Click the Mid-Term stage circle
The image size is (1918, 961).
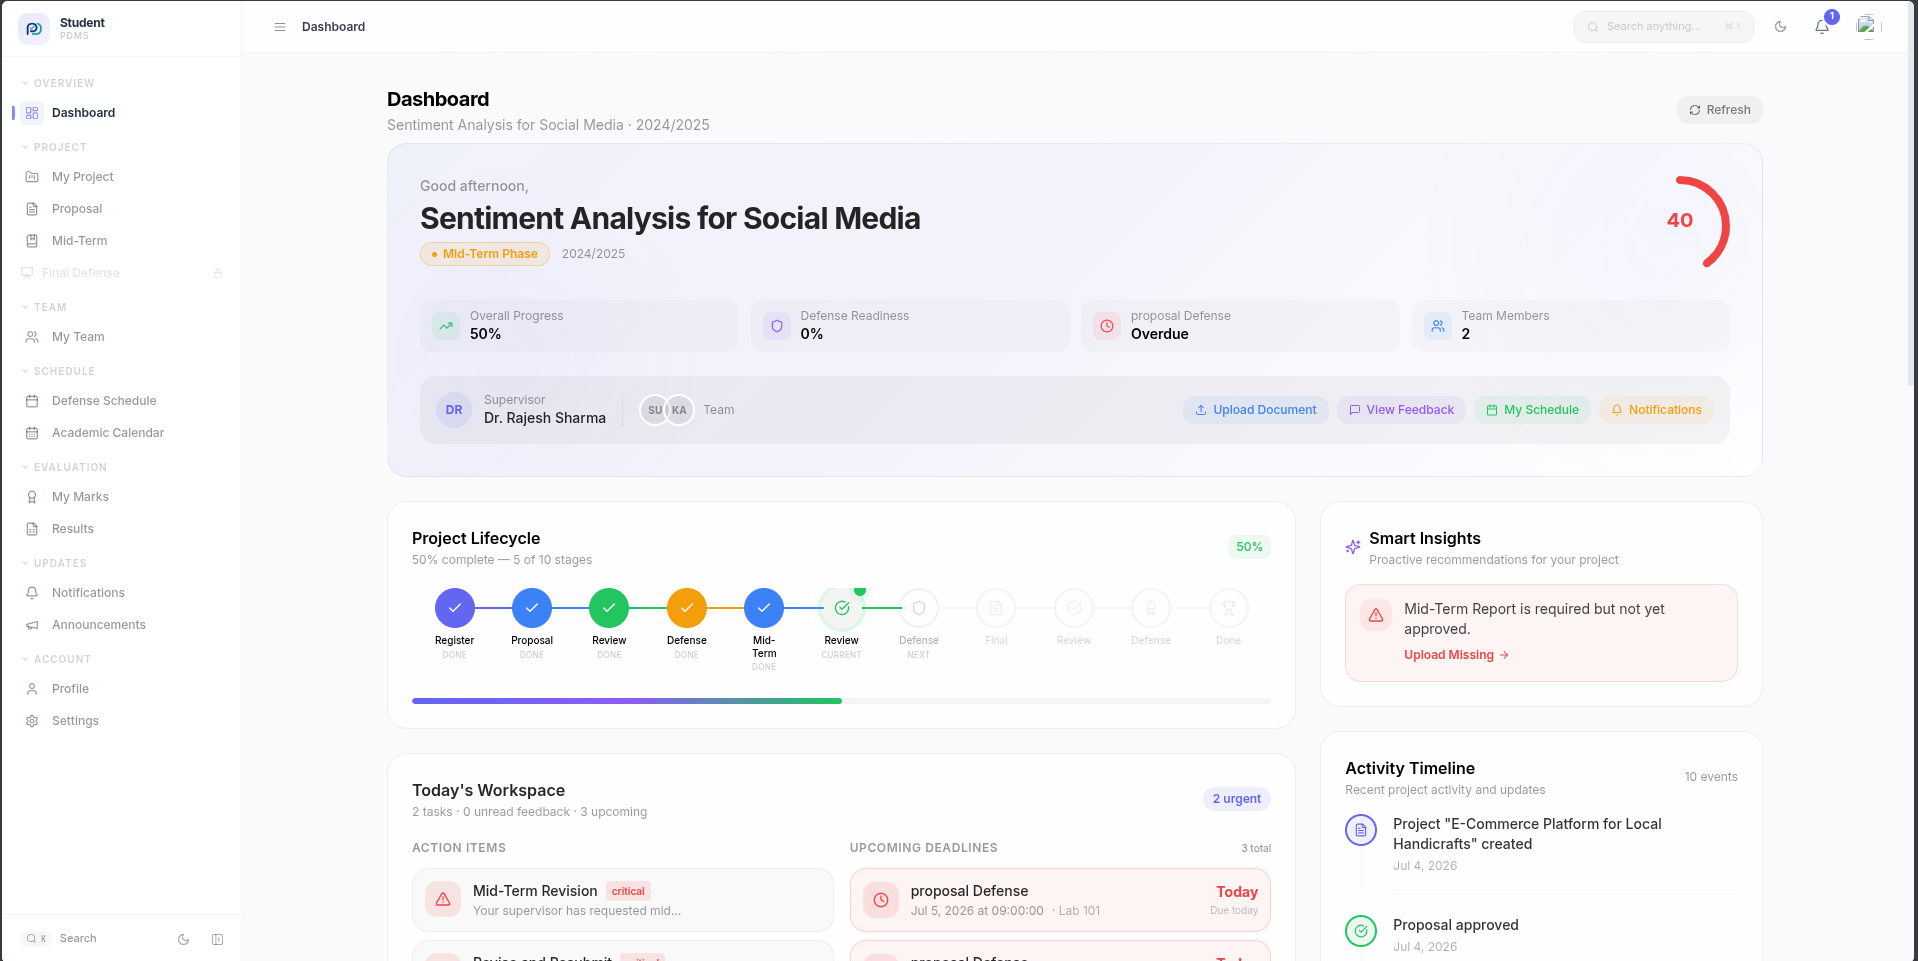pyautogui.click(x=764, y=608)
